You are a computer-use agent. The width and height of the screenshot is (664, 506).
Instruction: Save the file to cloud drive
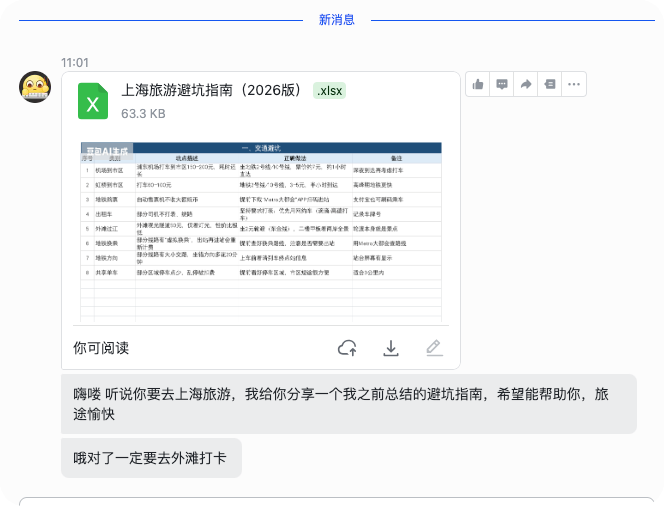[x=347, y=348]
